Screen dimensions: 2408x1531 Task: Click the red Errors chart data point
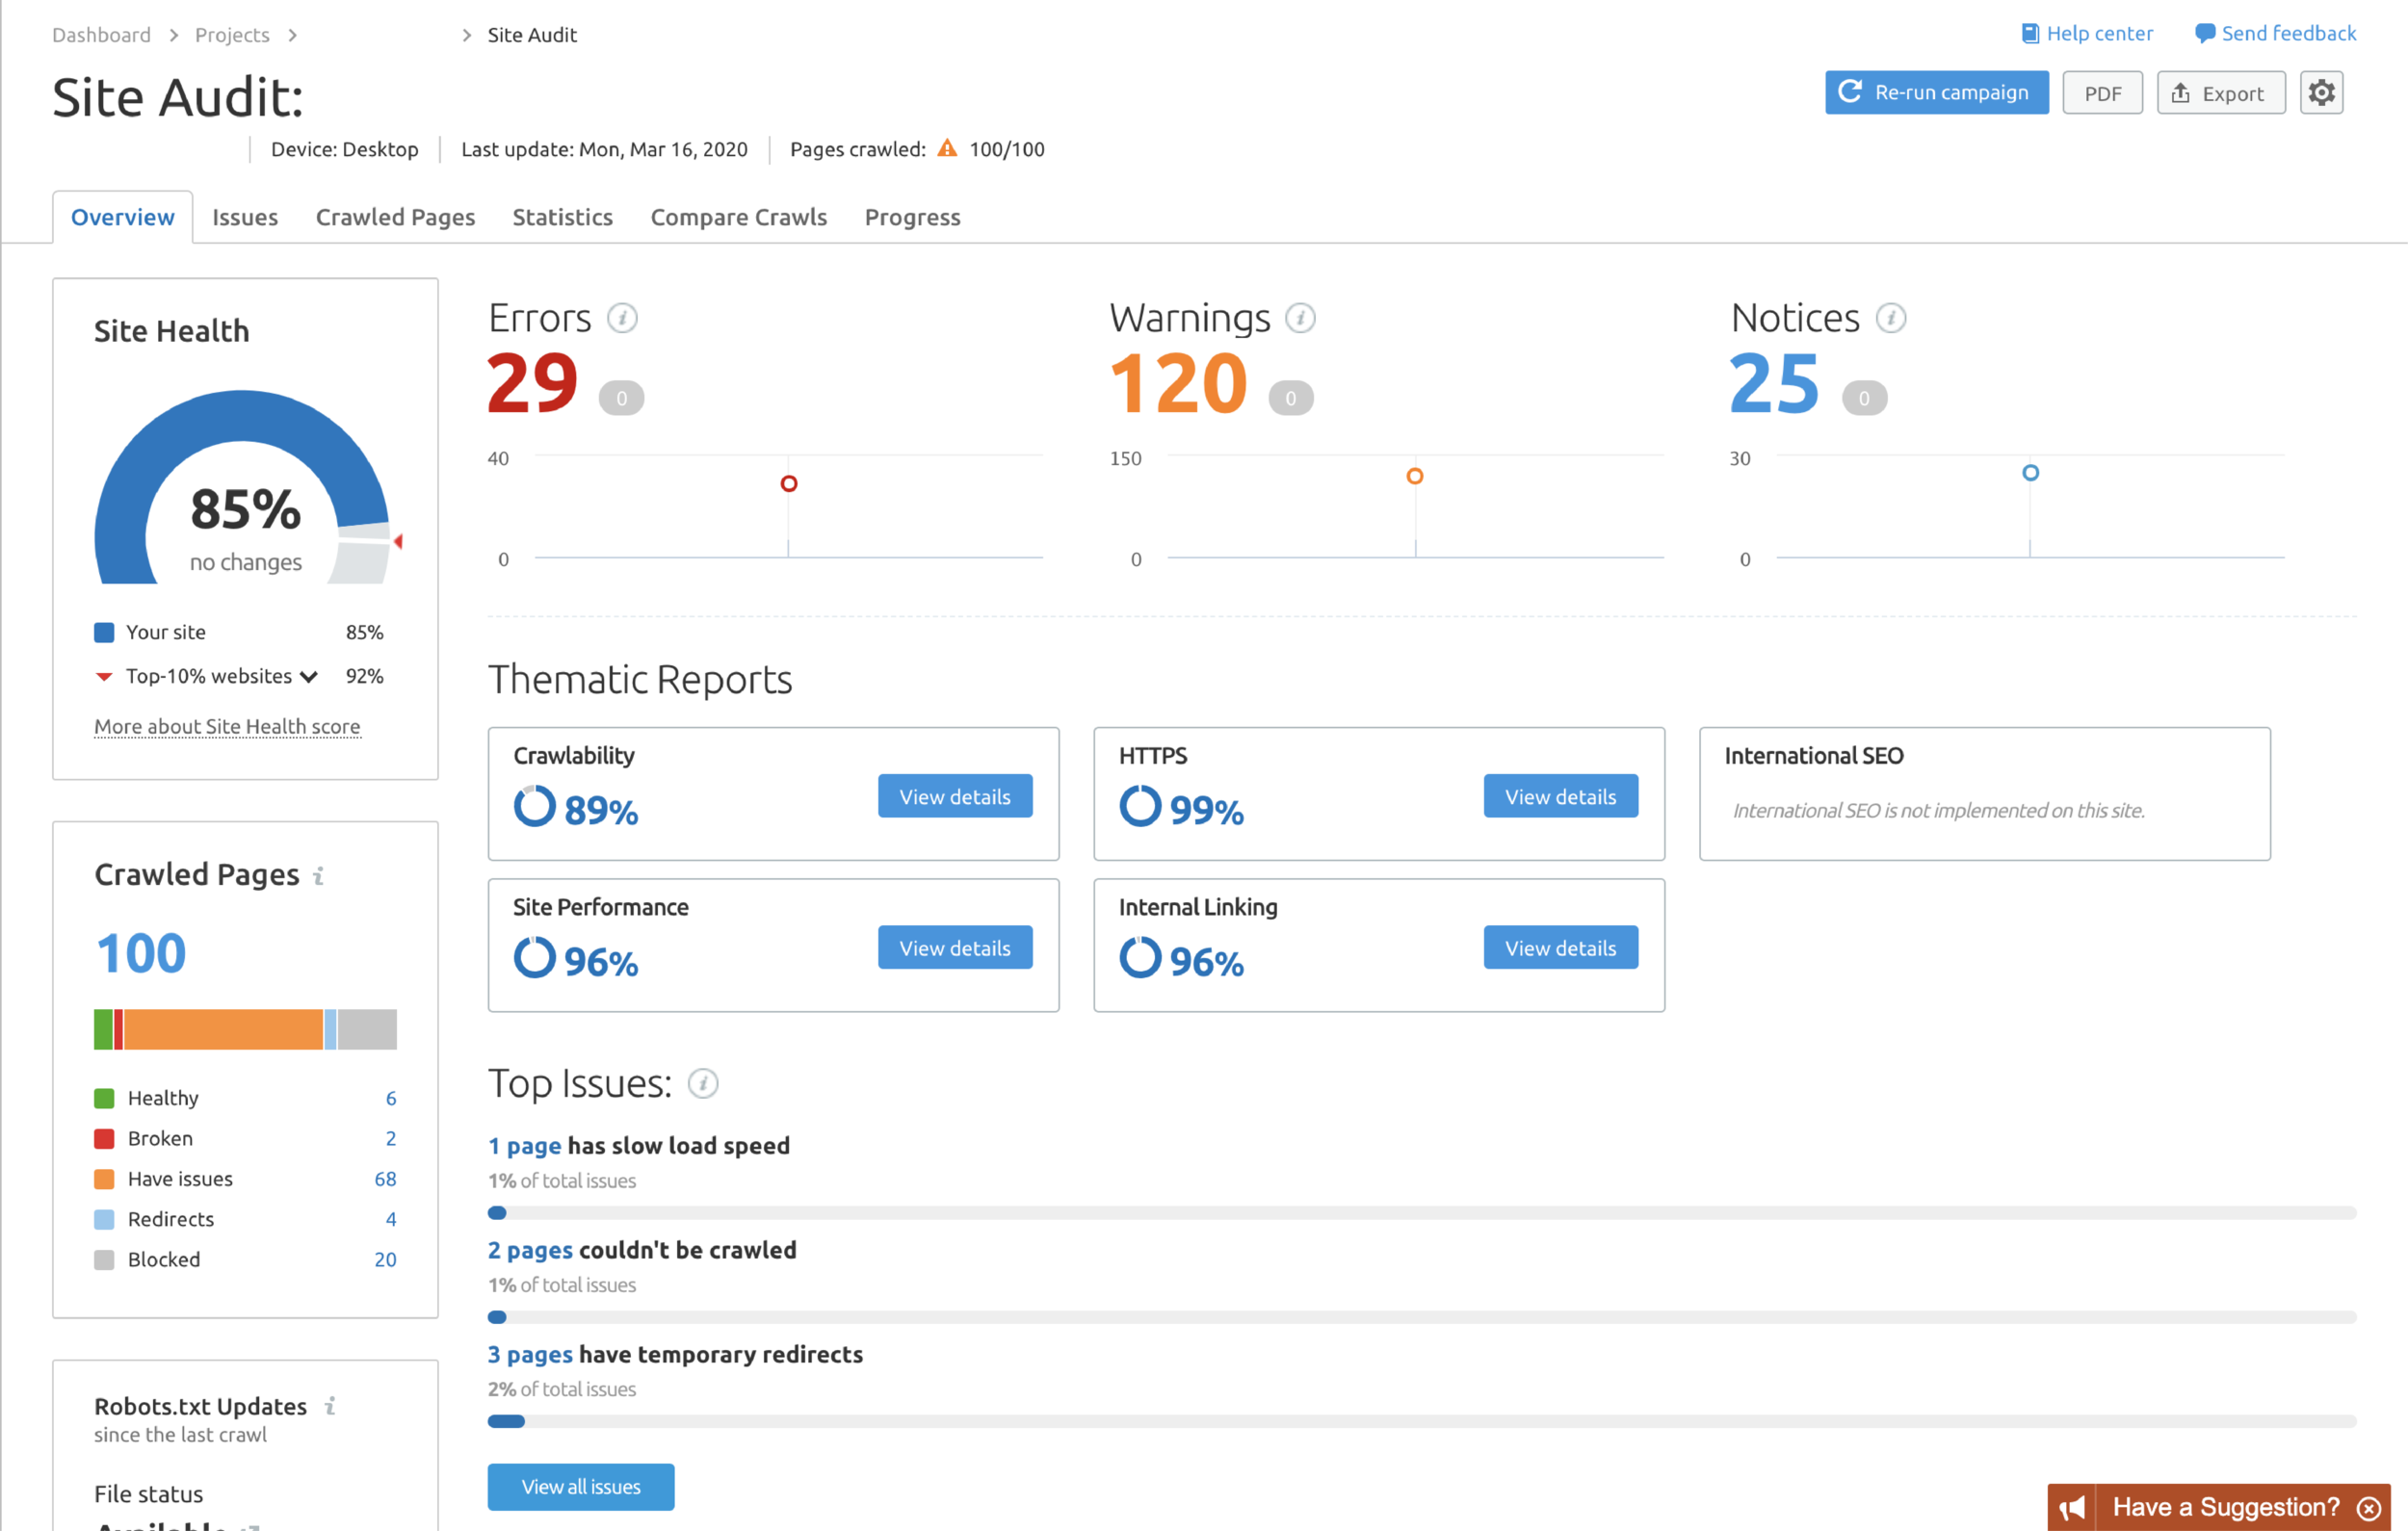pos(788,484)
